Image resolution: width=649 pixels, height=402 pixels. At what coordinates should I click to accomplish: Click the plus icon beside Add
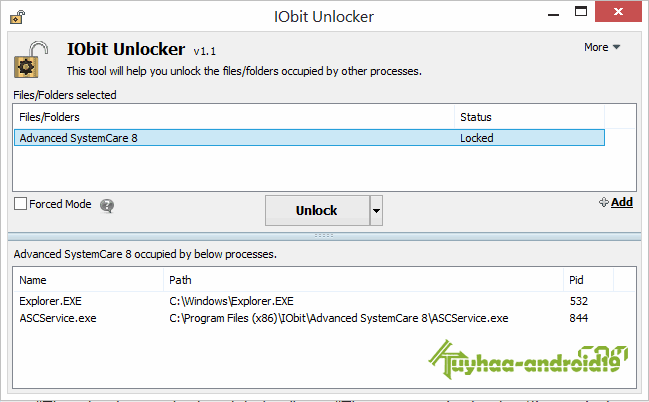coord(603,202)
